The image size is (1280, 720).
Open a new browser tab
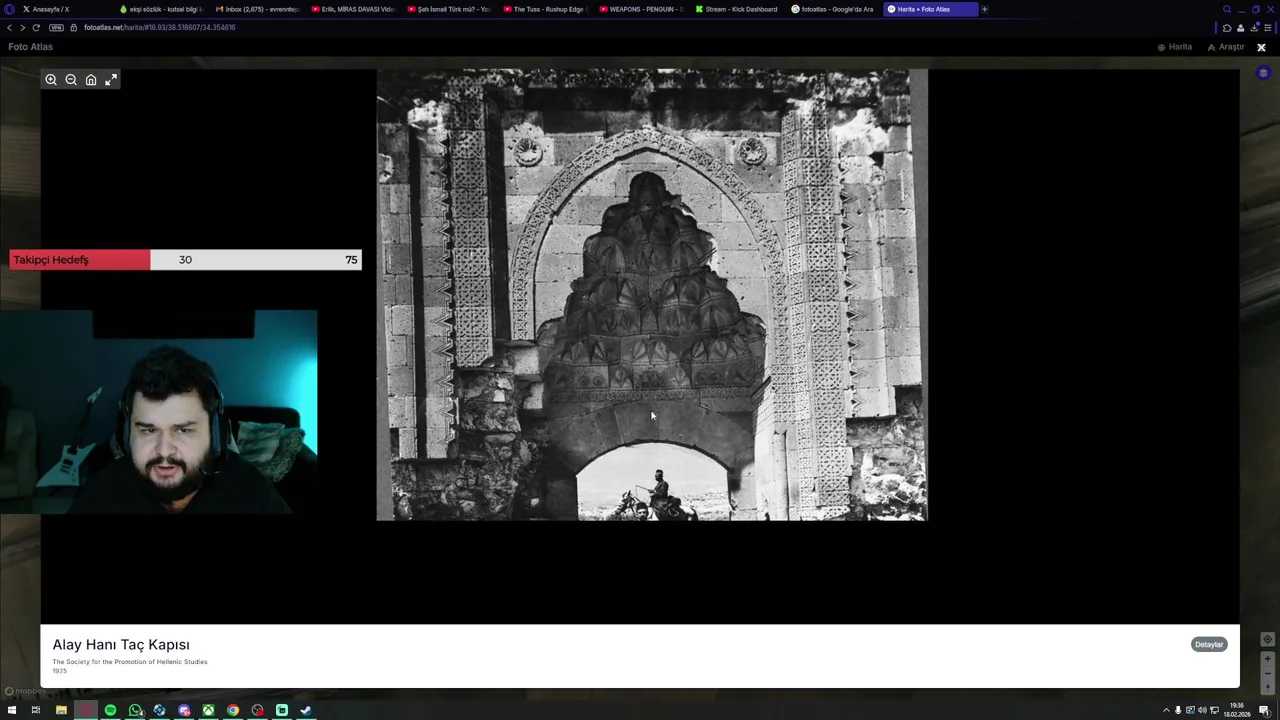click(x=984, y=9)
